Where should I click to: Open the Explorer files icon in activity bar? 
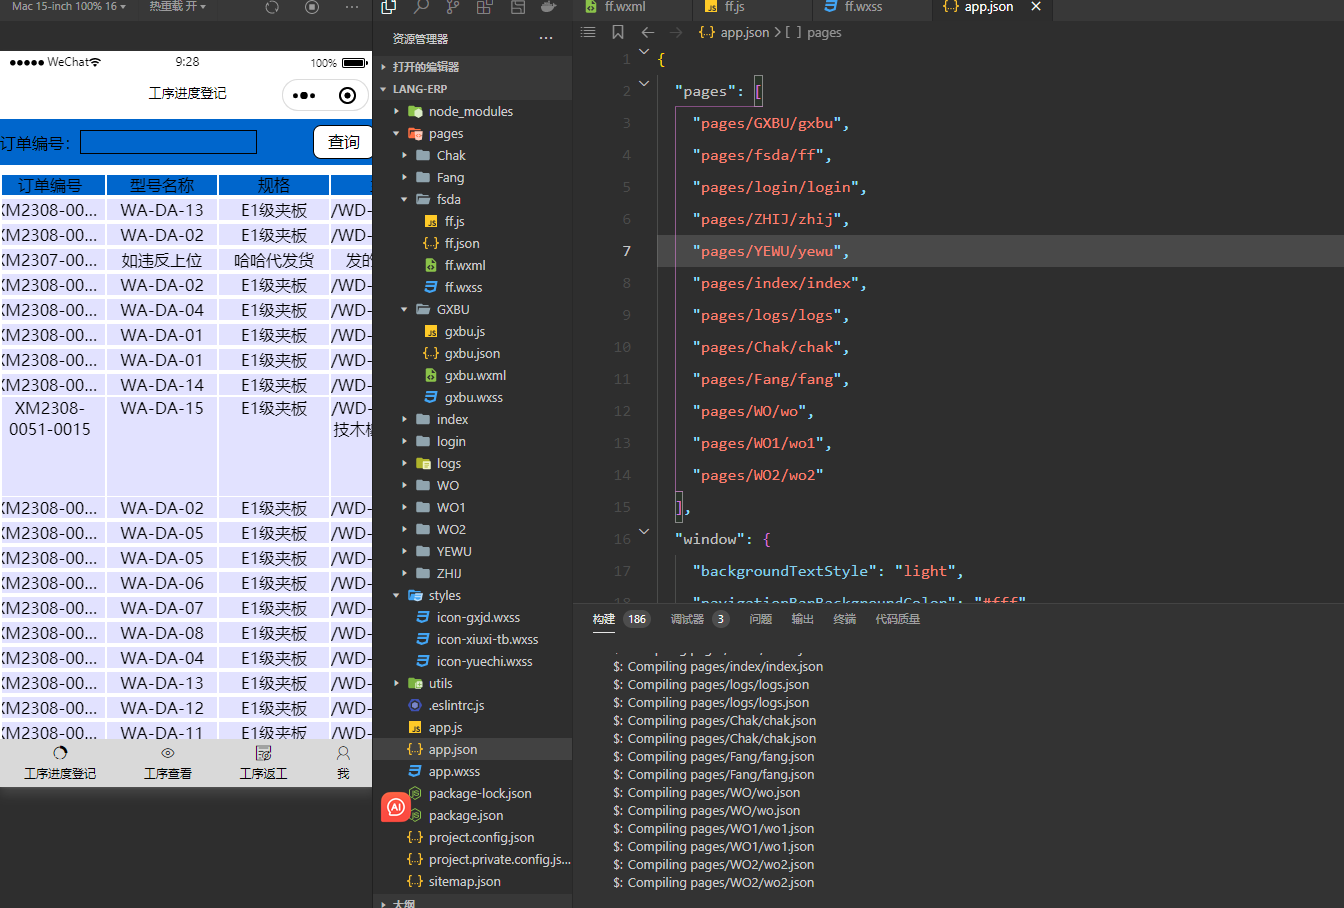[389, 7]
